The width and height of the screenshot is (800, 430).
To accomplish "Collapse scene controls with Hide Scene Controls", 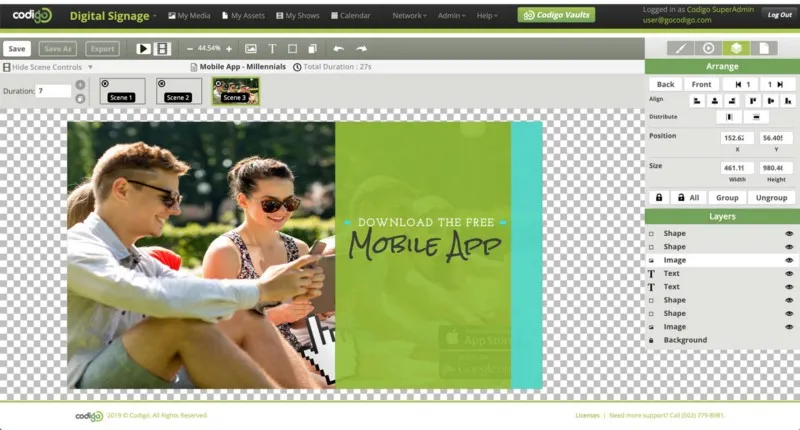I will coord(46,67).
